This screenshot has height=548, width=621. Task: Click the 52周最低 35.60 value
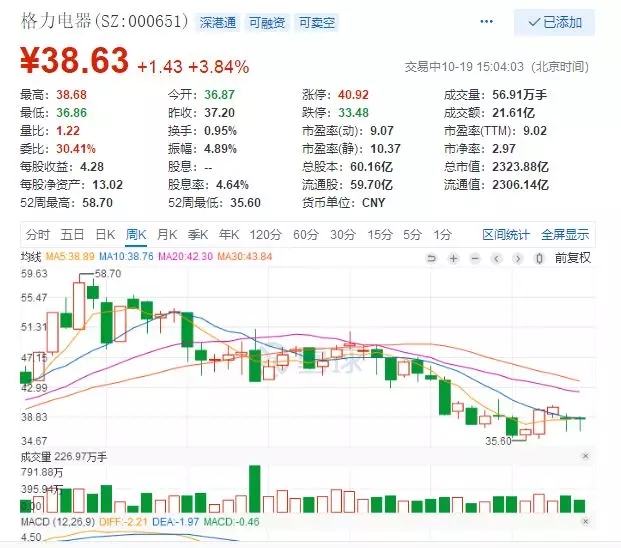246,203
